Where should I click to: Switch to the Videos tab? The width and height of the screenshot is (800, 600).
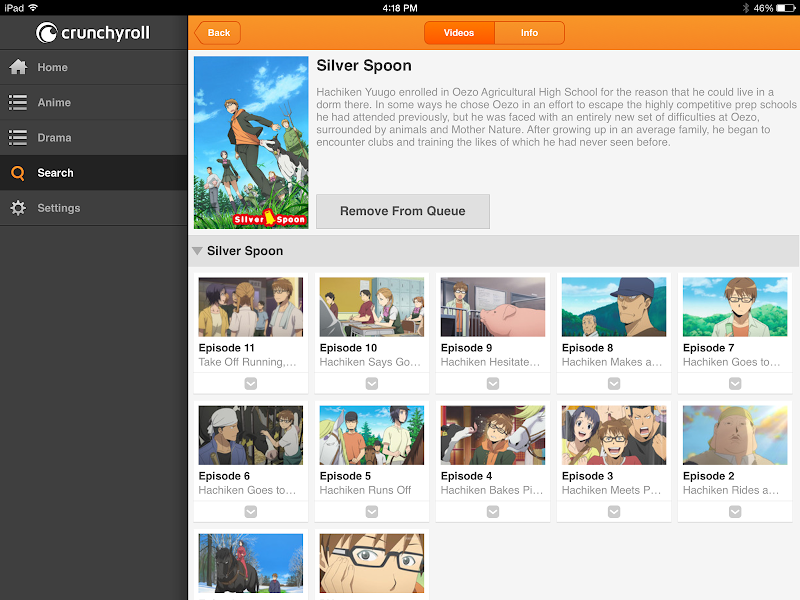(459, 33)
